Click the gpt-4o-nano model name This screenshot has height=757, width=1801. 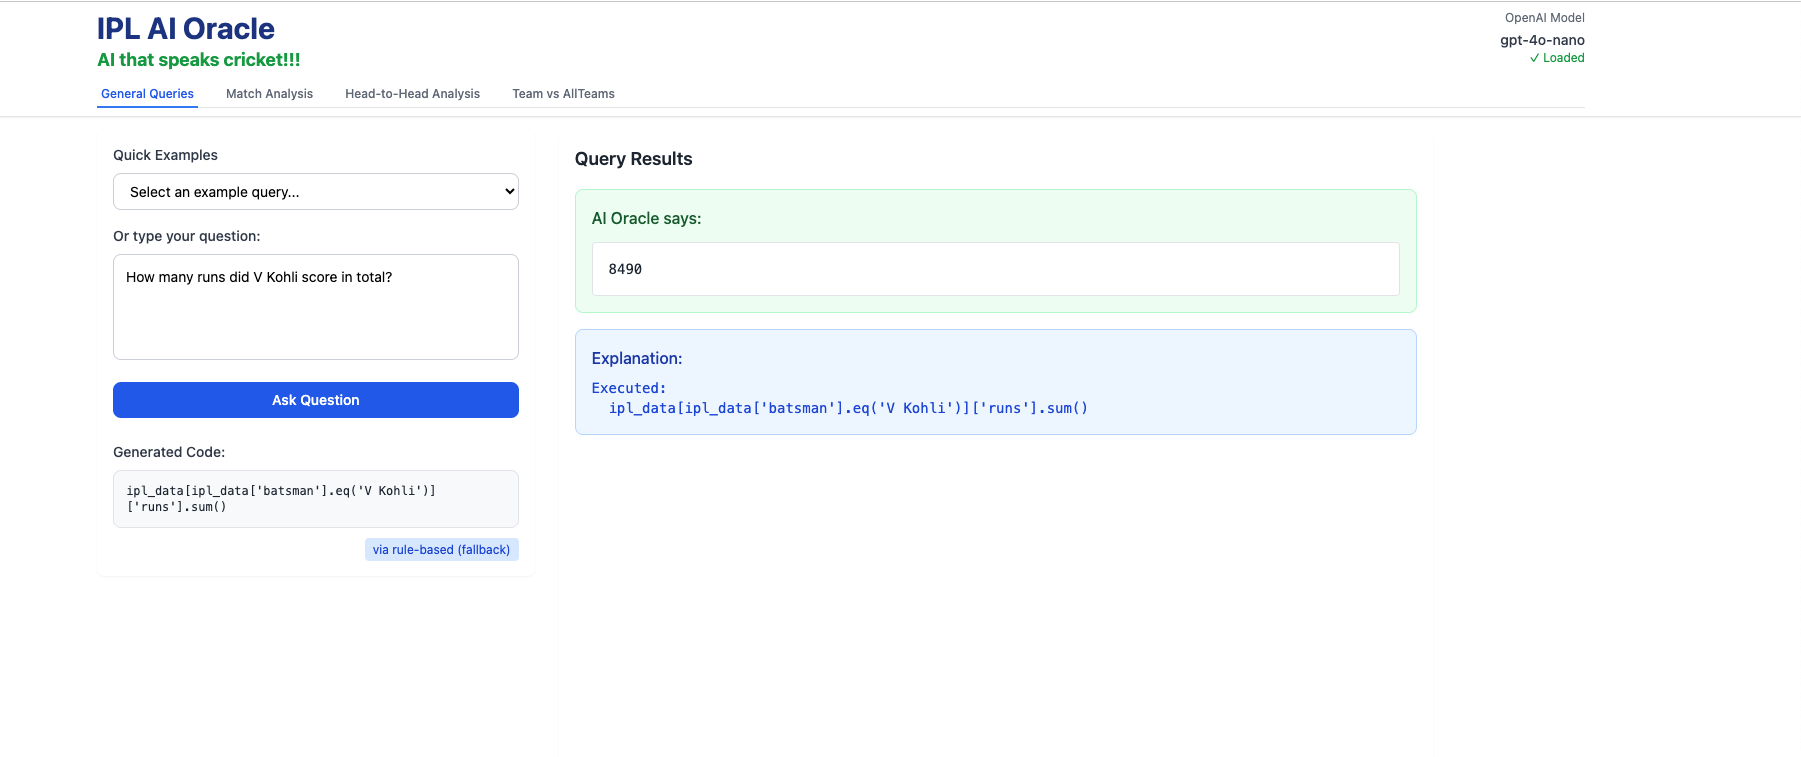coord(1542,40)
